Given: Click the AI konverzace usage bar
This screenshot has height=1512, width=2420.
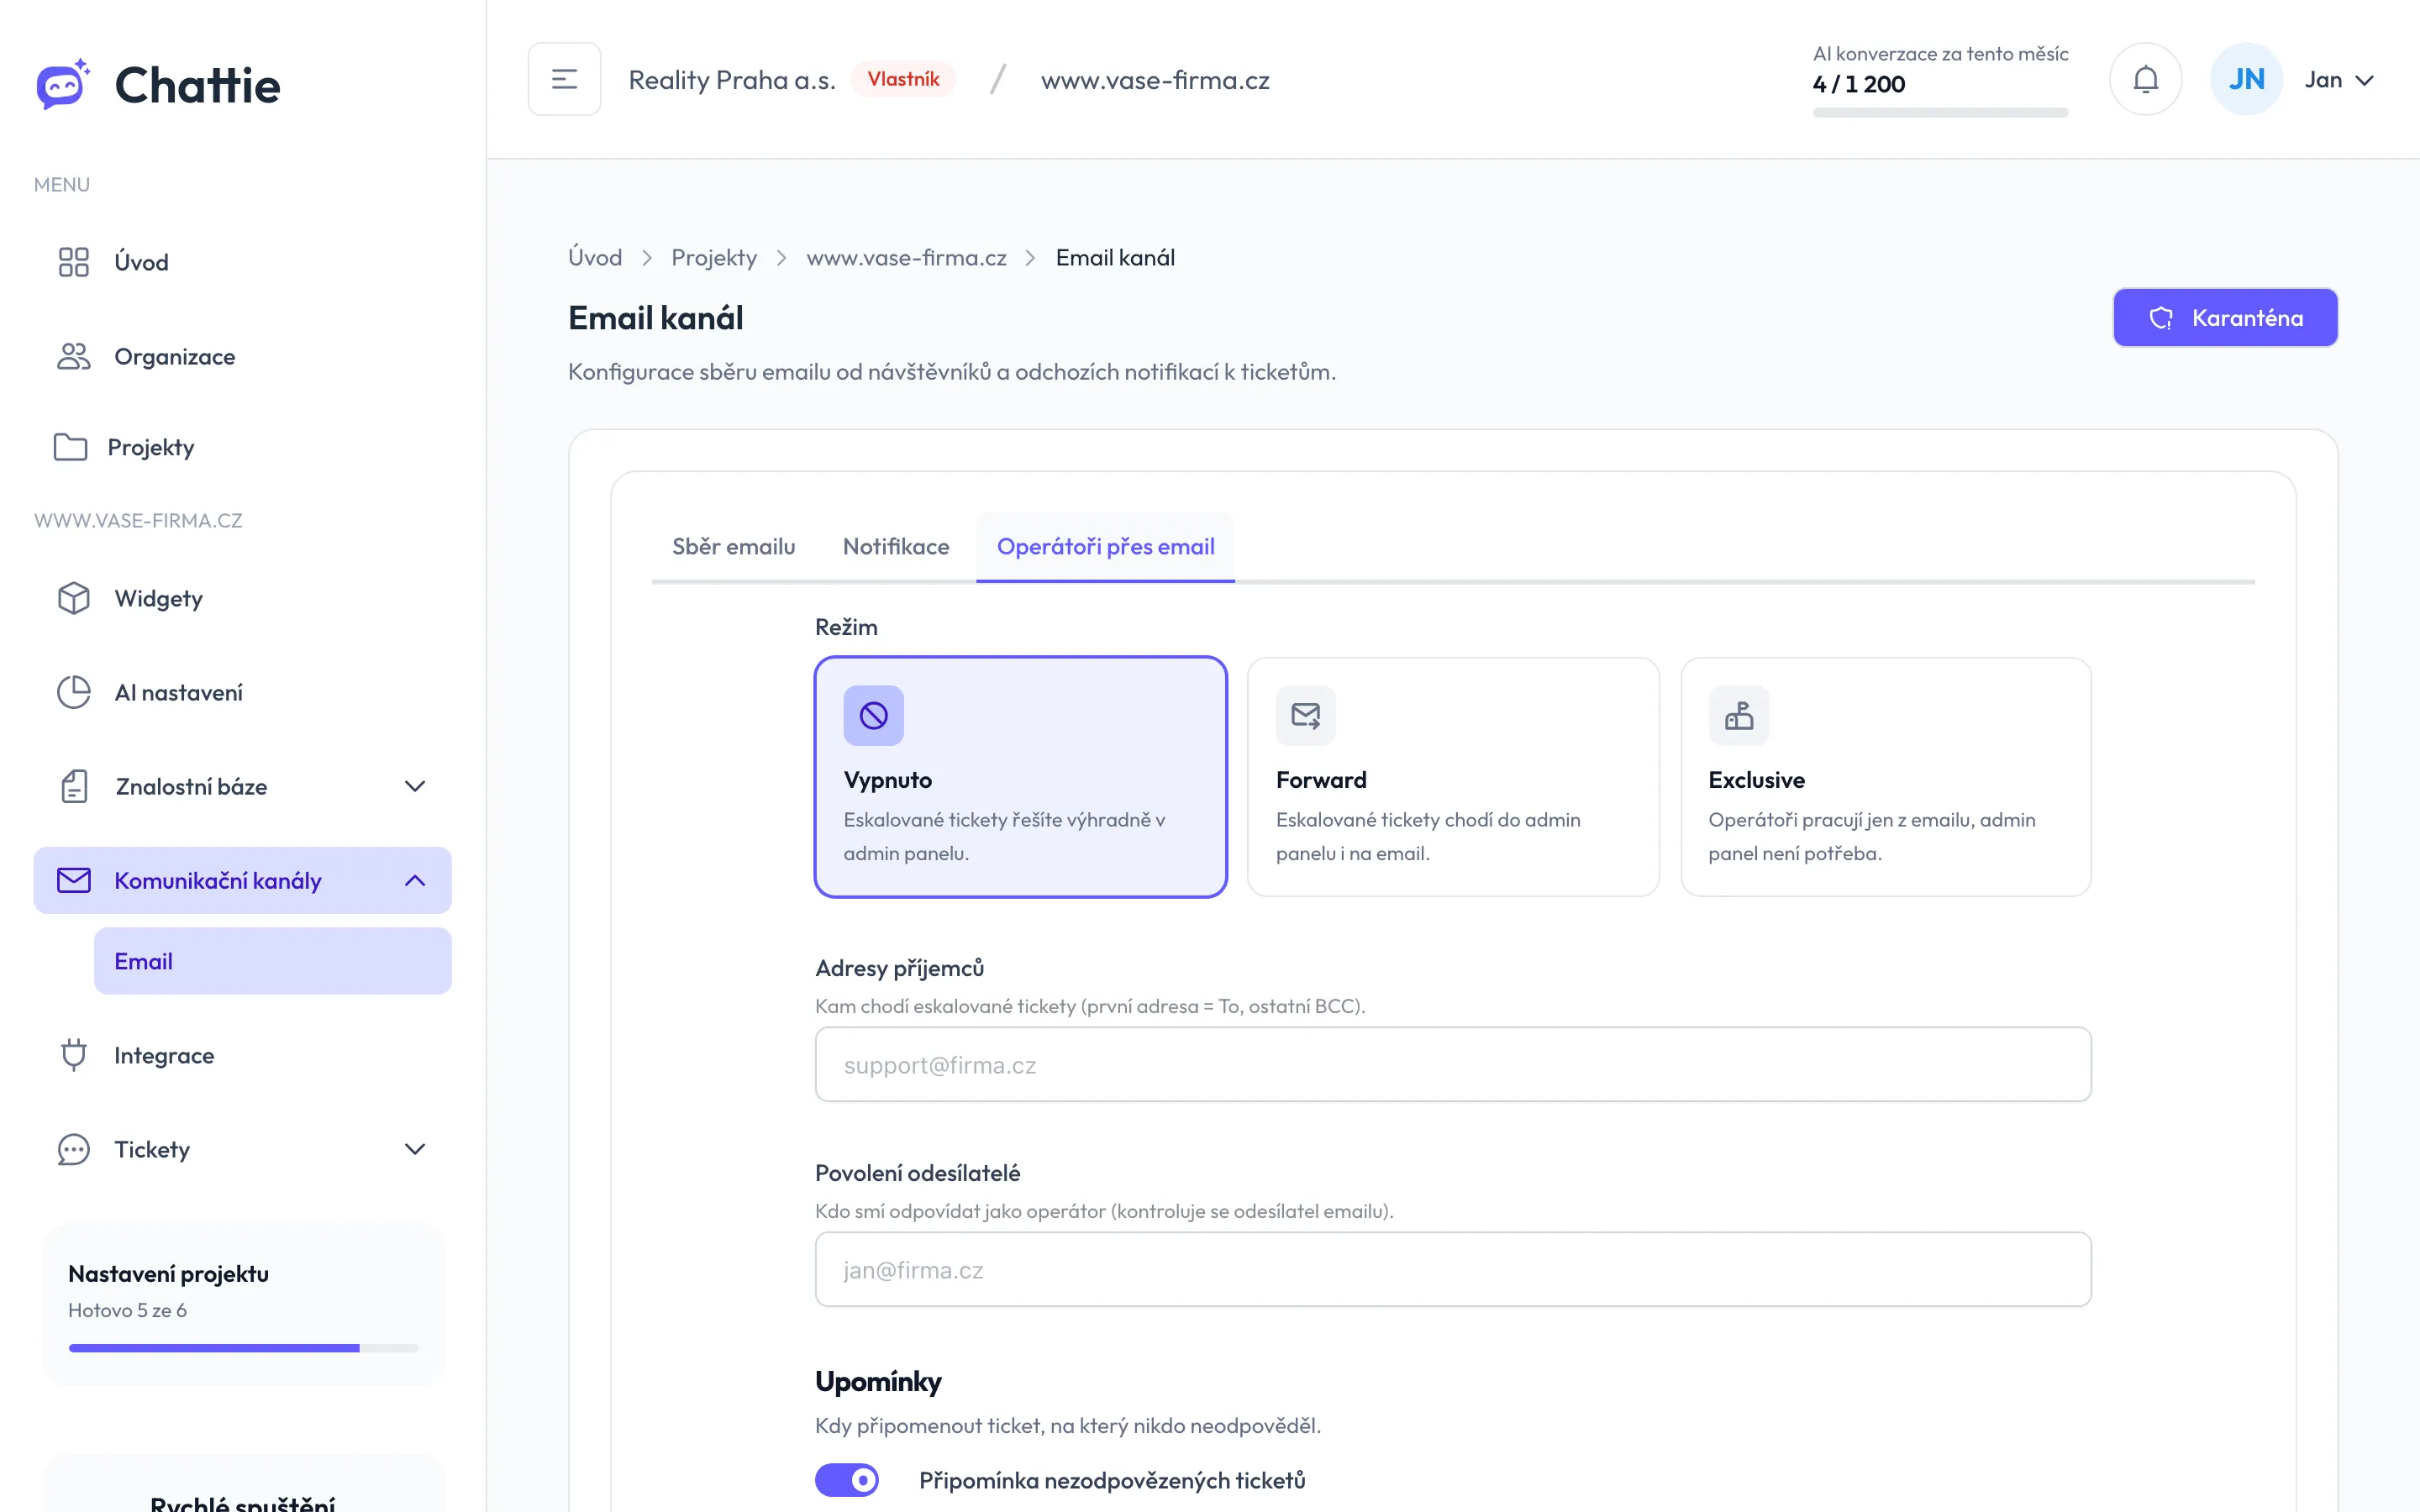Looking at the screenshot, I should [x=1940, y=112].
